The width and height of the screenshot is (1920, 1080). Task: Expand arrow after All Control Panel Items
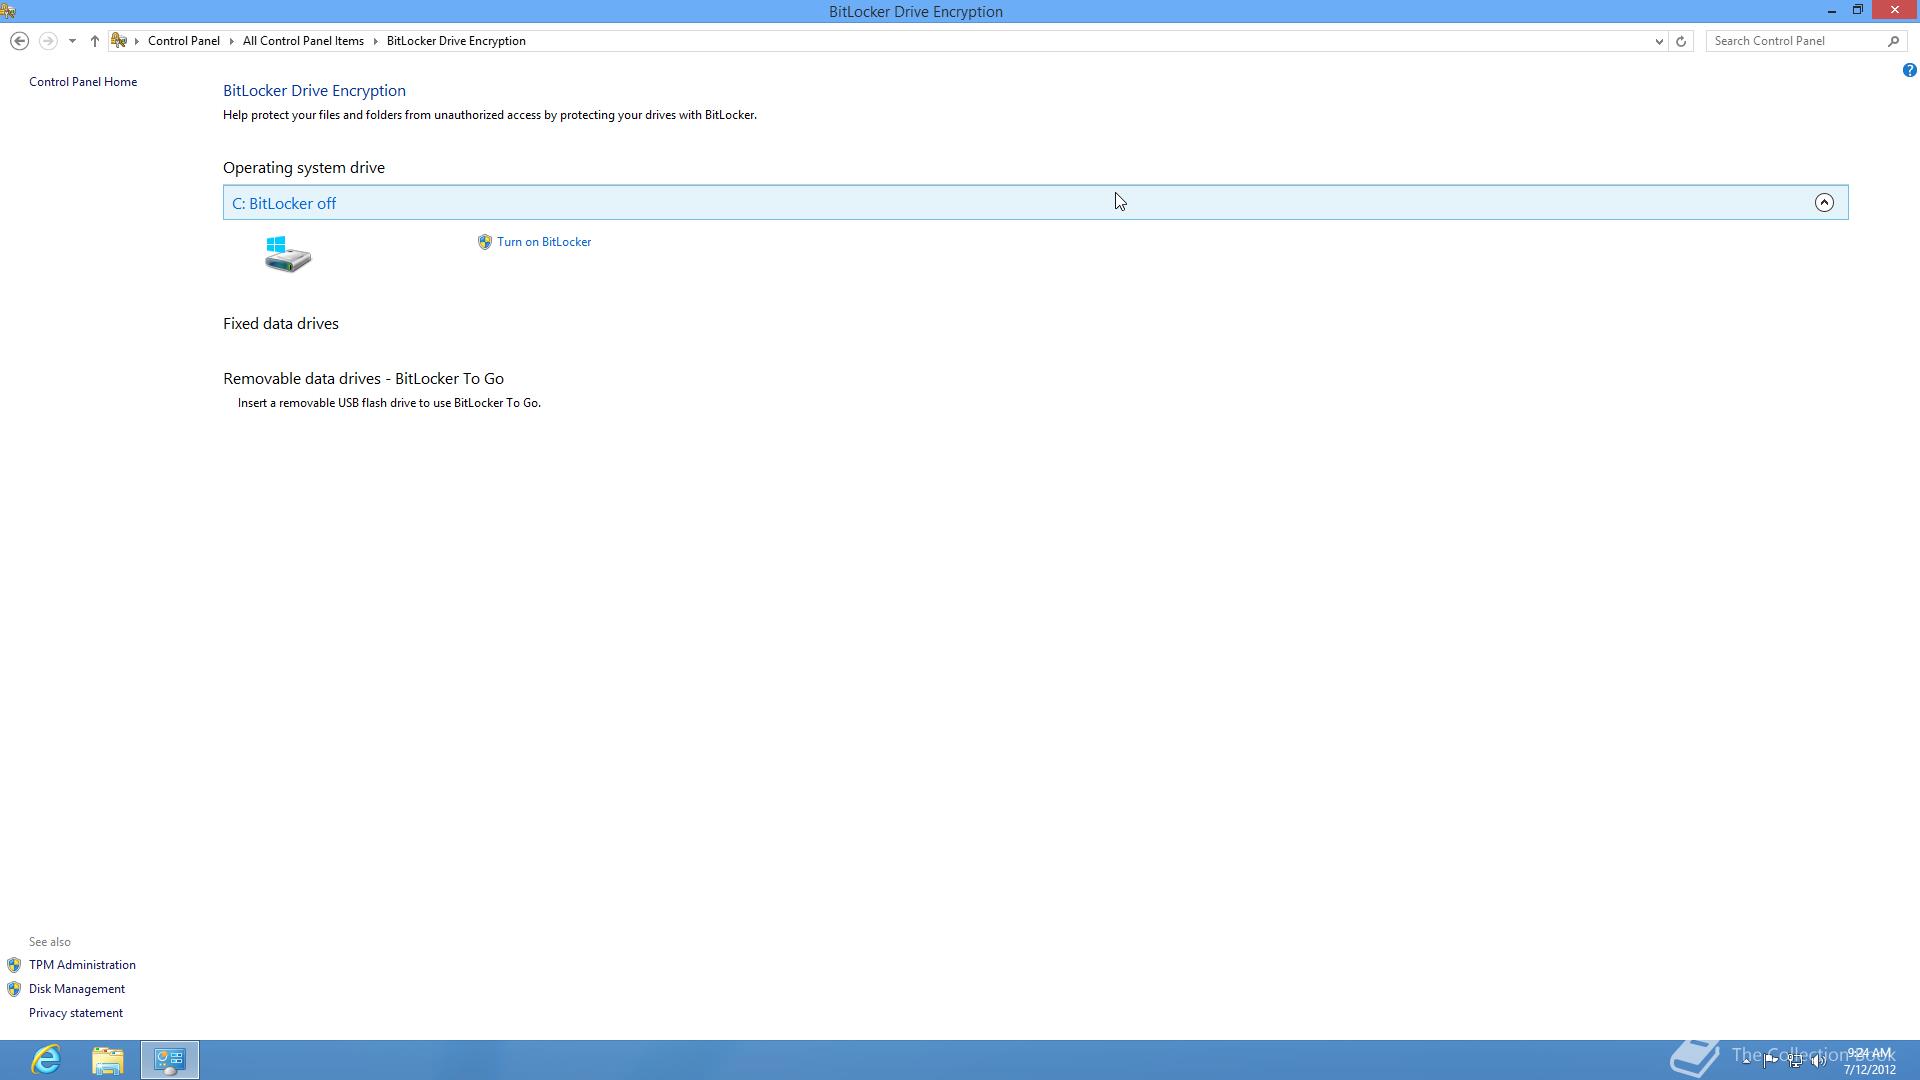point(376,41)
